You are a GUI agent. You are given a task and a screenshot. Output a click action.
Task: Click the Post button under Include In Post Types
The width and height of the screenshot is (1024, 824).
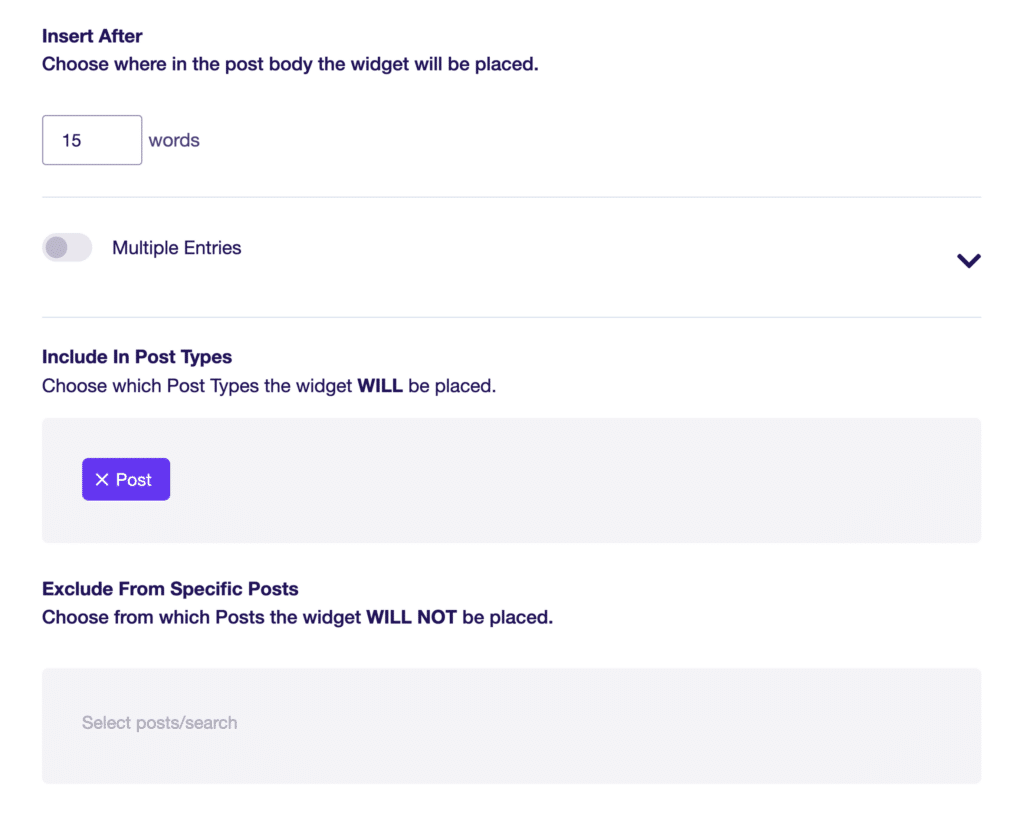coord(125,479)
